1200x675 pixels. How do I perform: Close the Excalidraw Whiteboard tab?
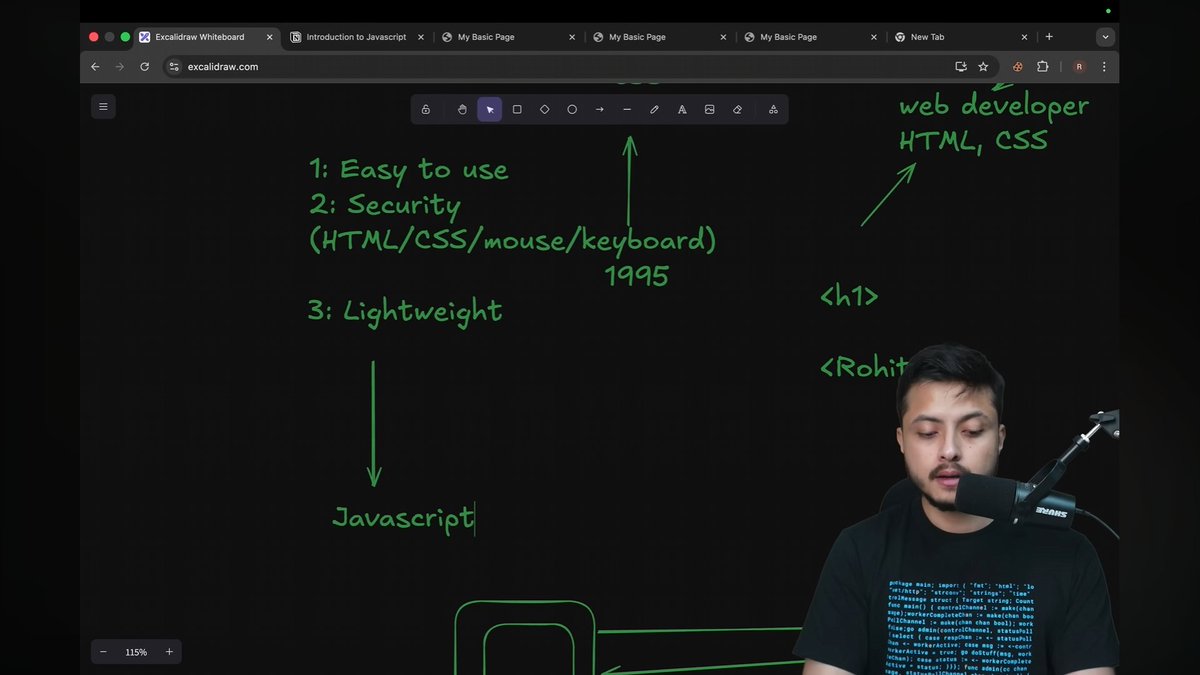270,37
